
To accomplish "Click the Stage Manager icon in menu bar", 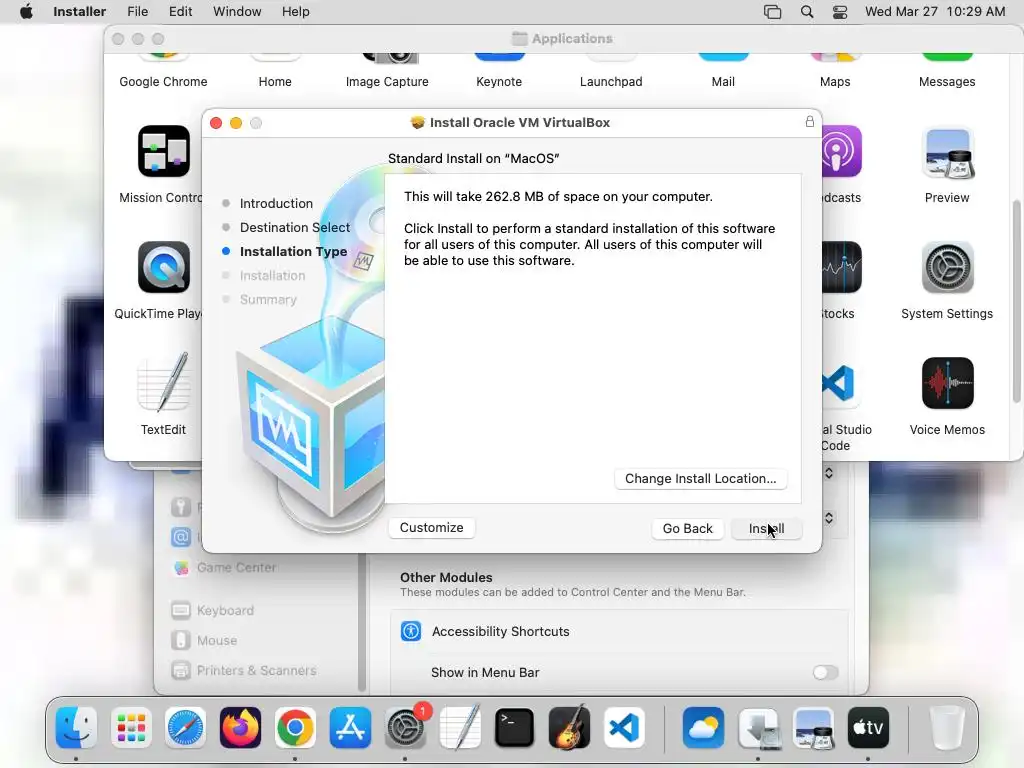I will pos(773,12).
